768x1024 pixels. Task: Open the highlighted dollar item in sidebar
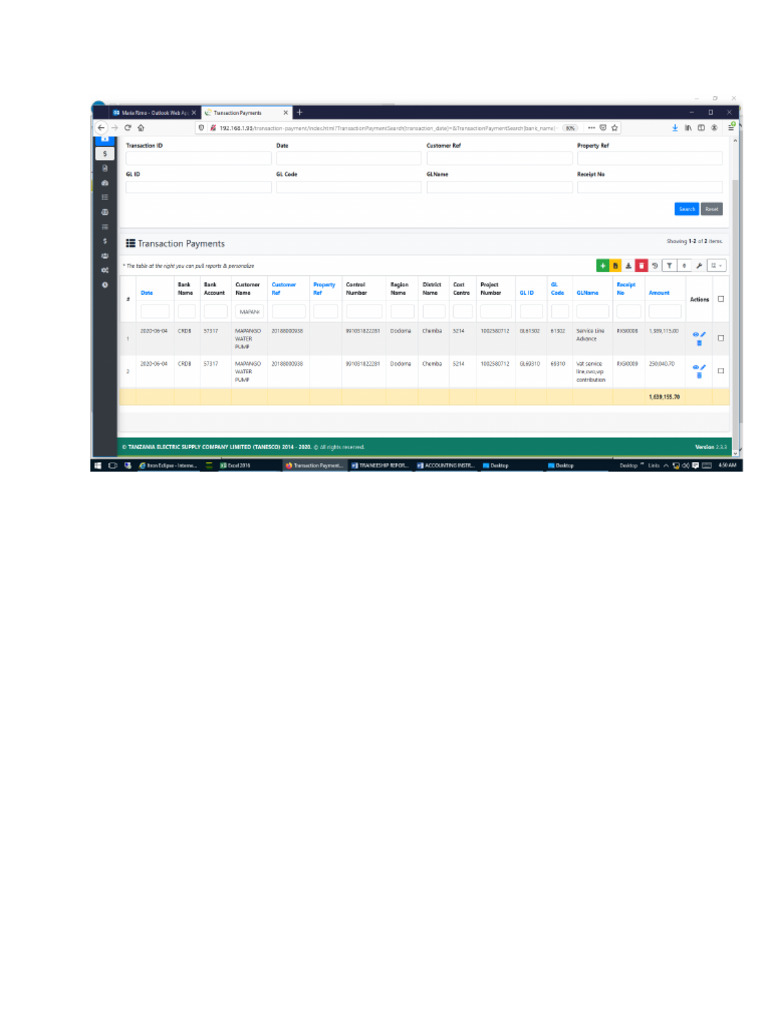(x=104, y=153)
